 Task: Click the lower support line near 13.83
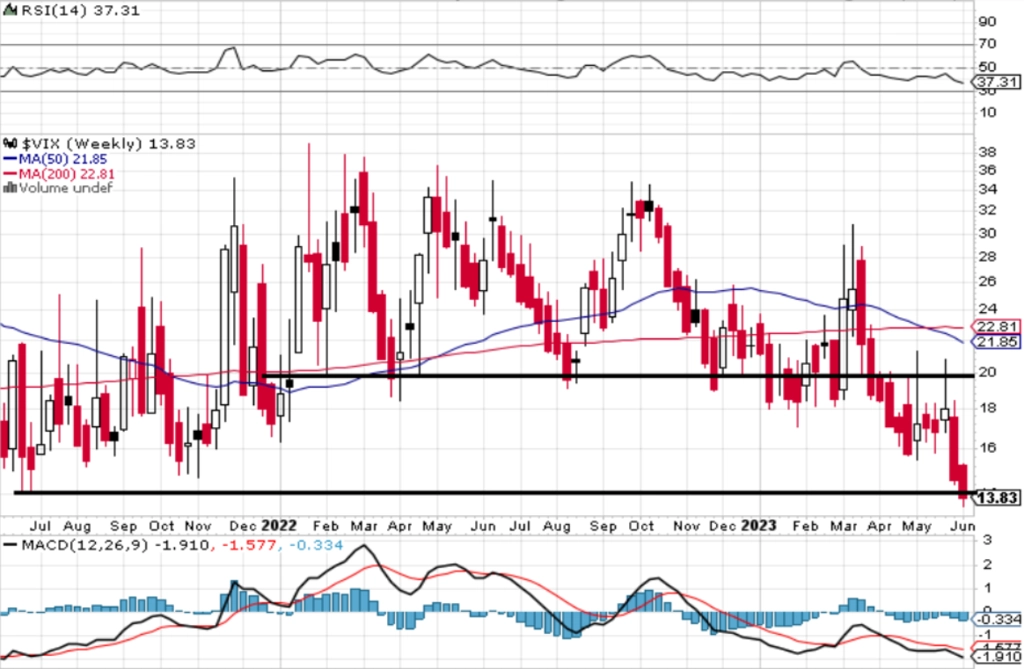494,493
